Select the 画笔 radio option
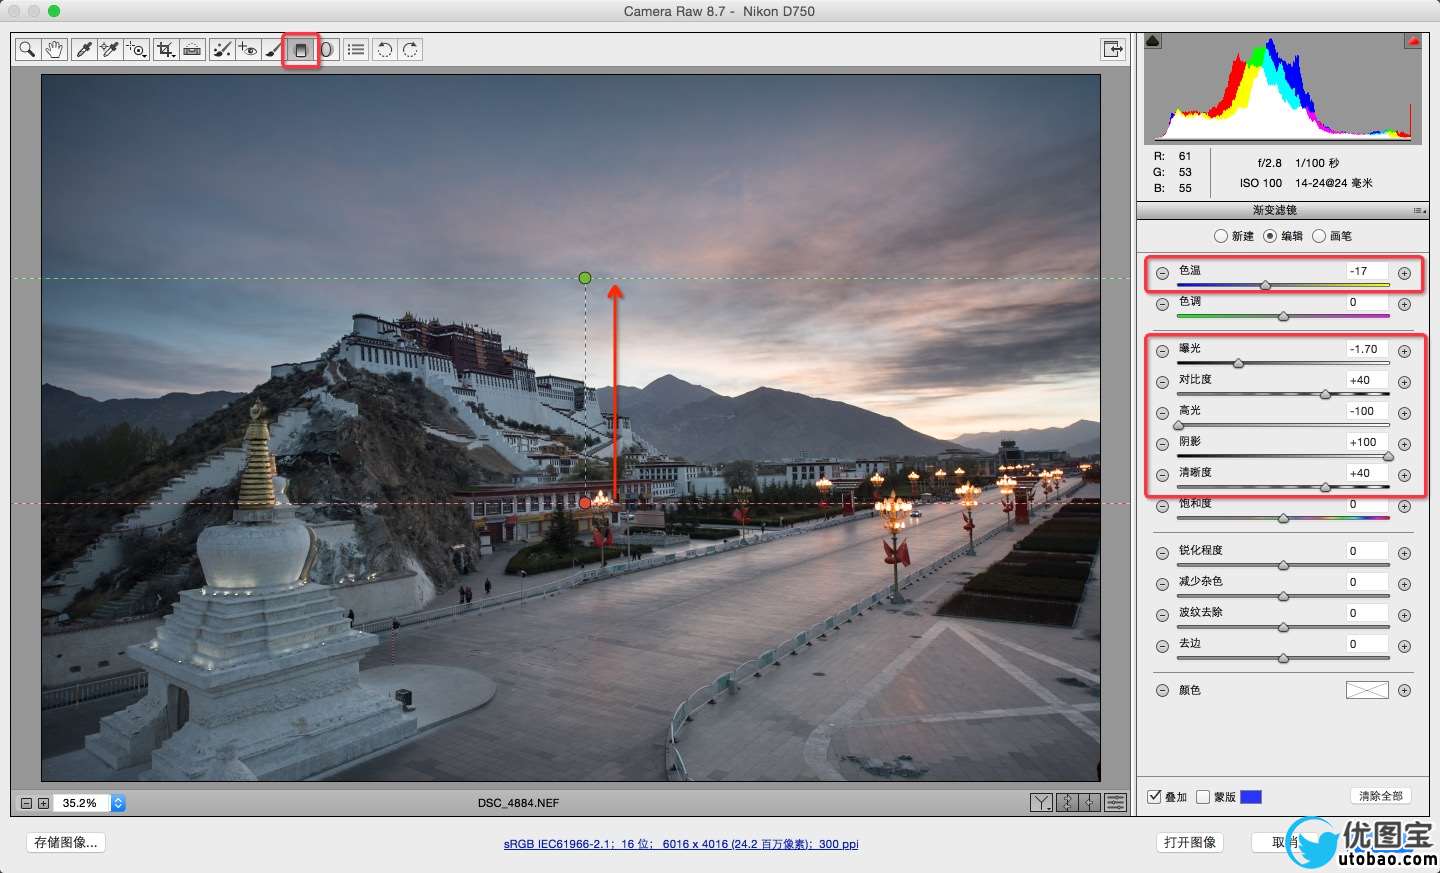The image size is (1440, 873). click(1319, 236)
